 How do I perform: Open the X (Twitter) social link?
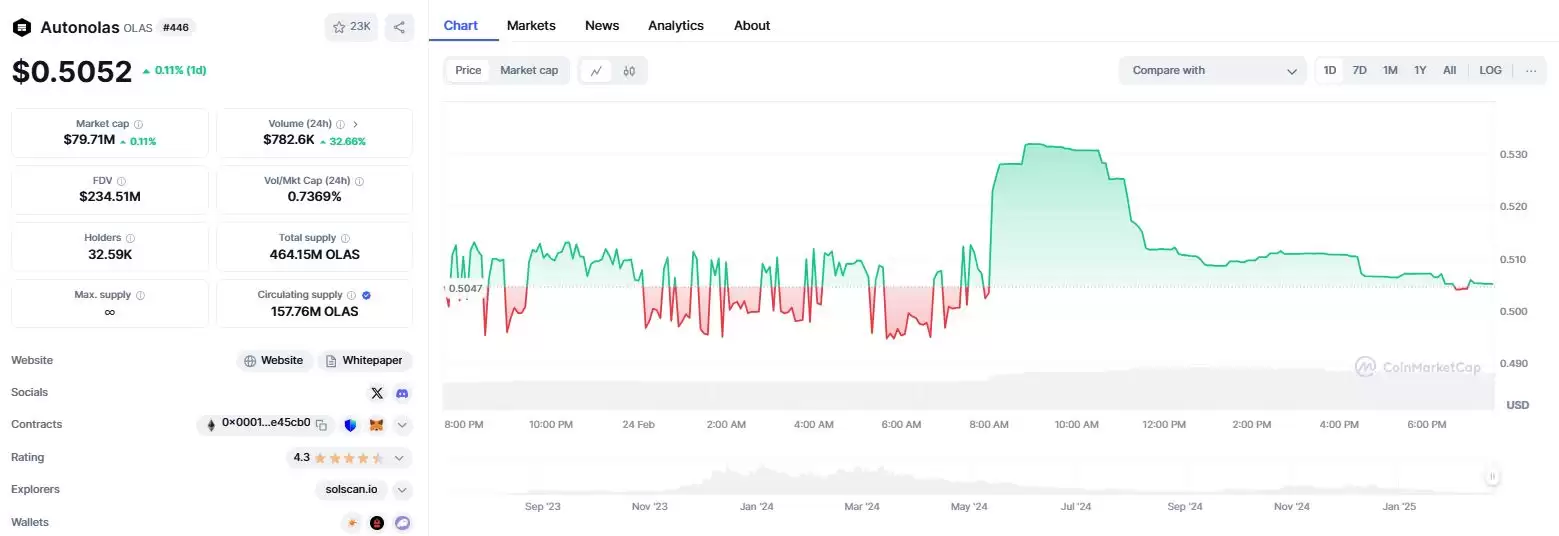(x=377, y=393)
